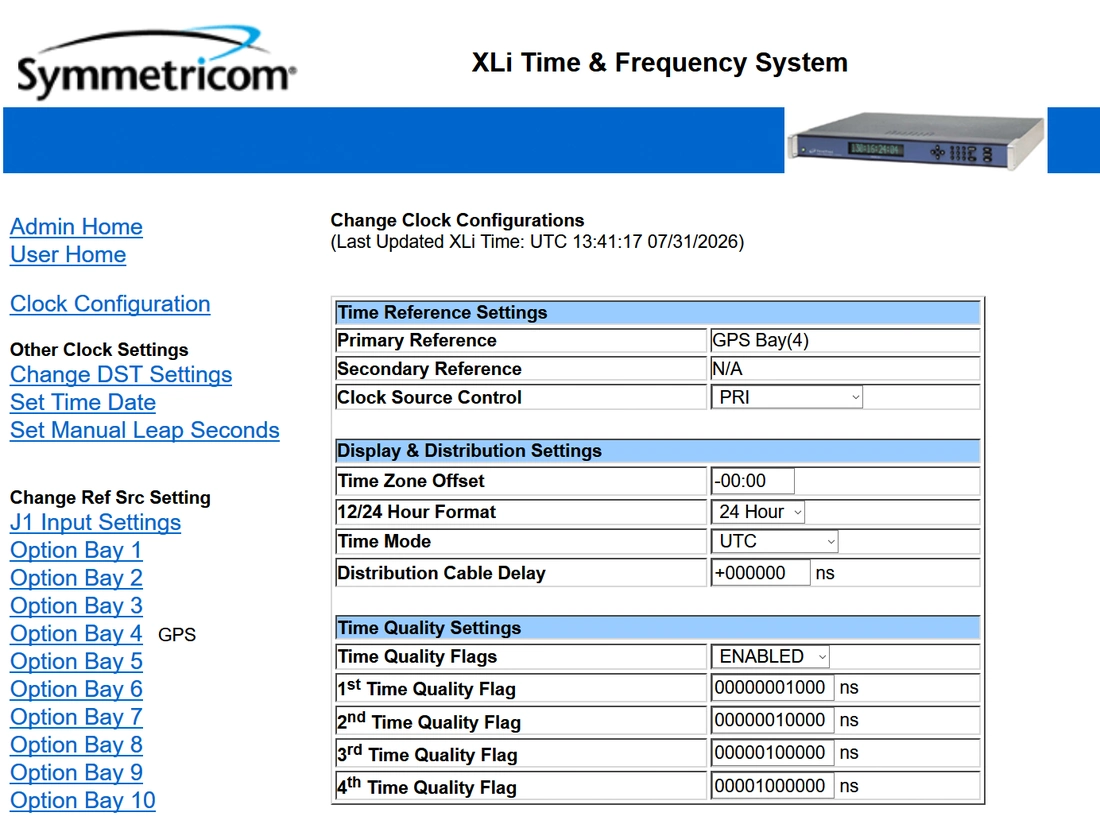Click the Last Updated XLi Time text
1100x824 pixels.
coord(537,242)
